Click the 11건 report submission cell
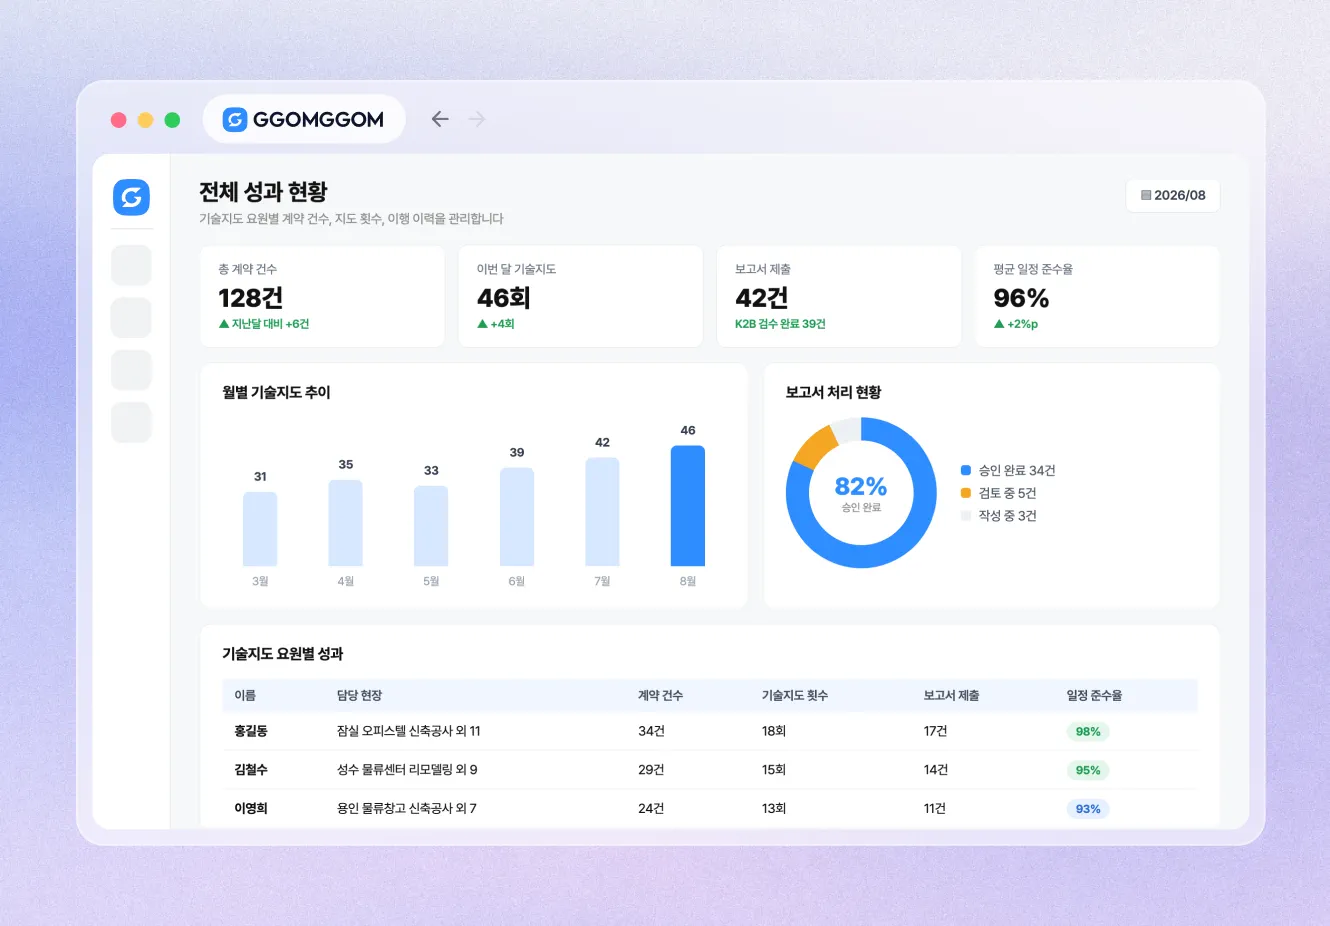Image resolution: width=1330 pixels, height=926 pixels. click(x=935, y=808)
